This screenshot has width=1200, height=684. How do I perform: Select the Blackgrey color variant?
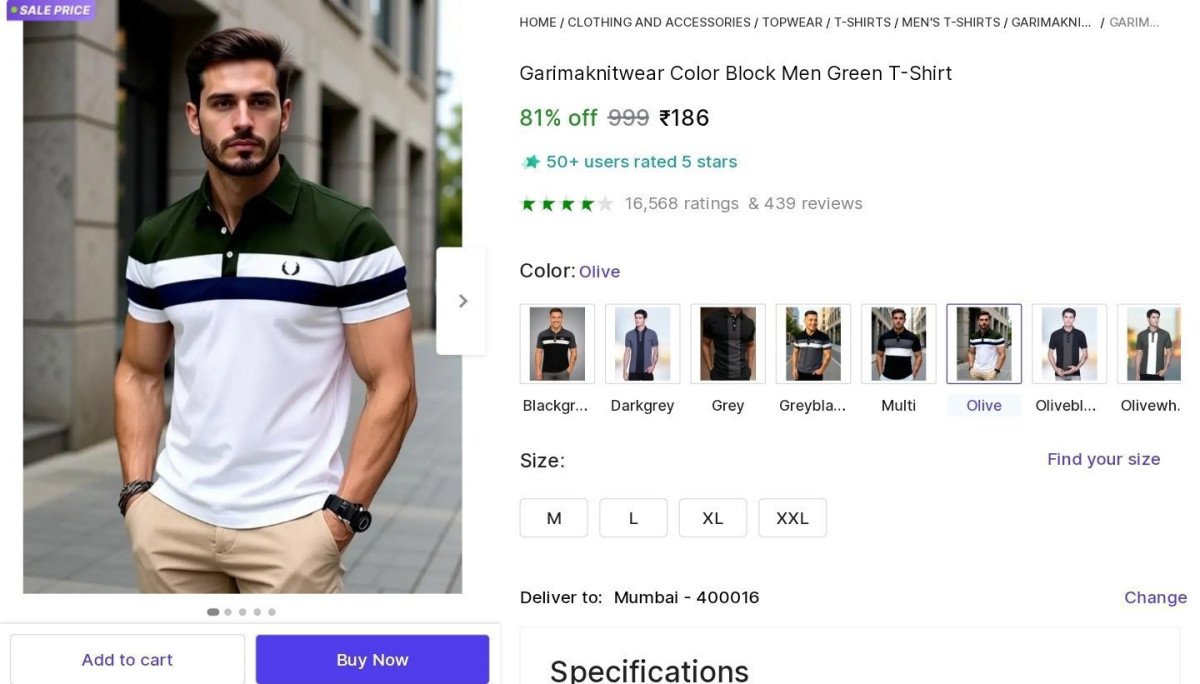(556, 342)
